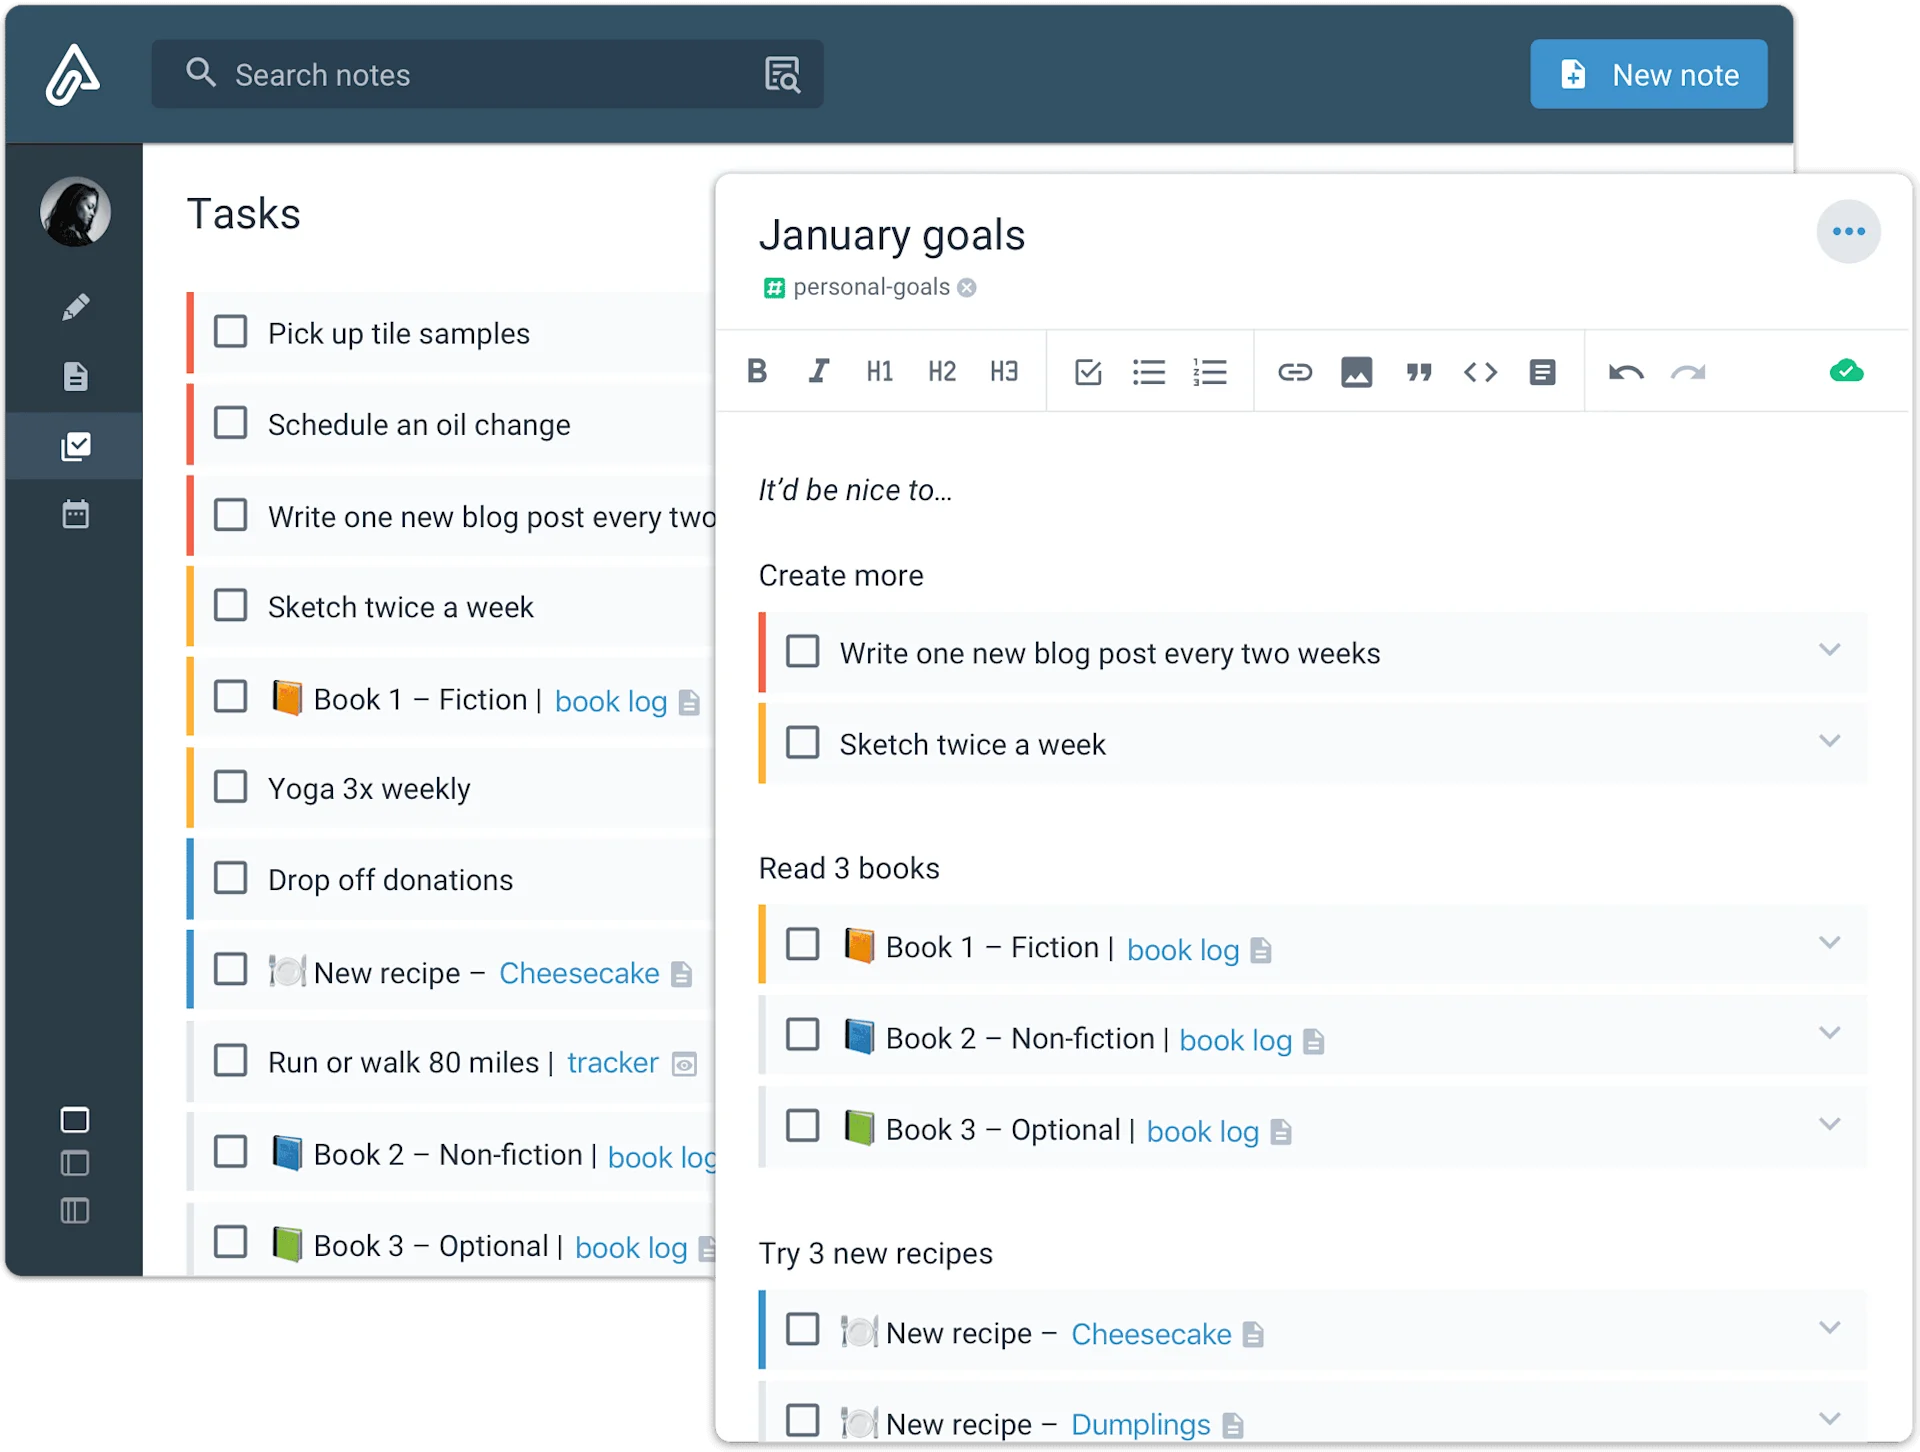This screenshot has width=1920, height=1452.
Task: Open the Dumplings recipe link
Action: [1139, 1424]
